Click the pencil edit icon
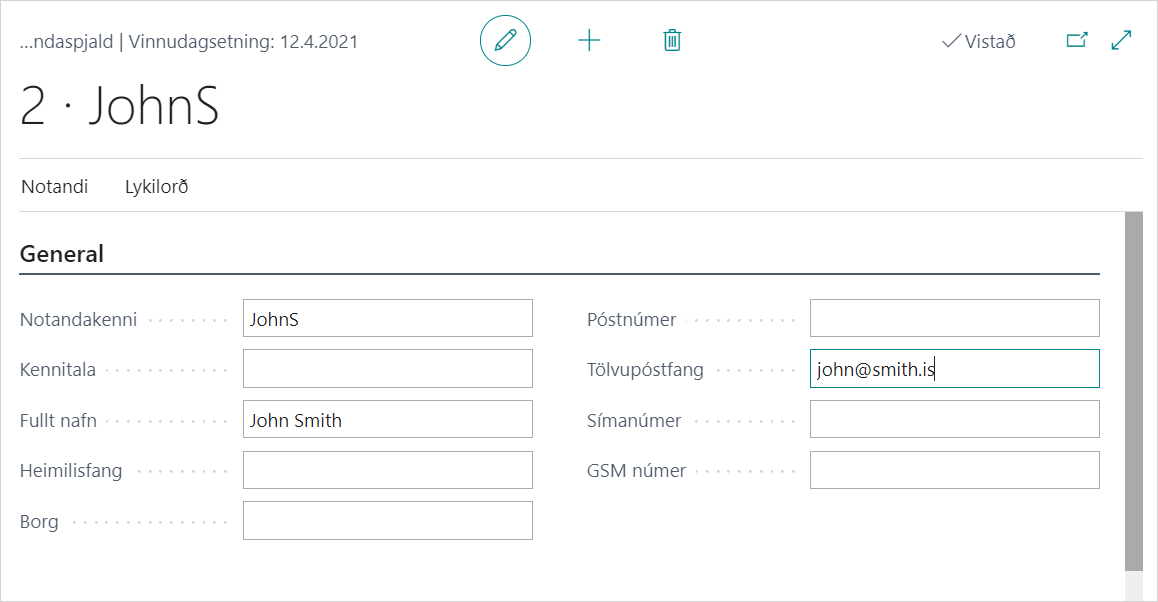 [505, 41]
